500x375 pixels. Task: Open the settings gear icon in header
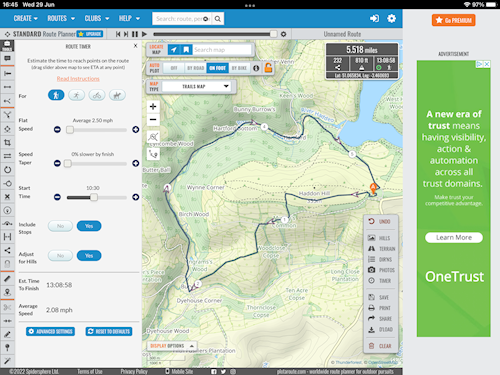pos(391,19)
